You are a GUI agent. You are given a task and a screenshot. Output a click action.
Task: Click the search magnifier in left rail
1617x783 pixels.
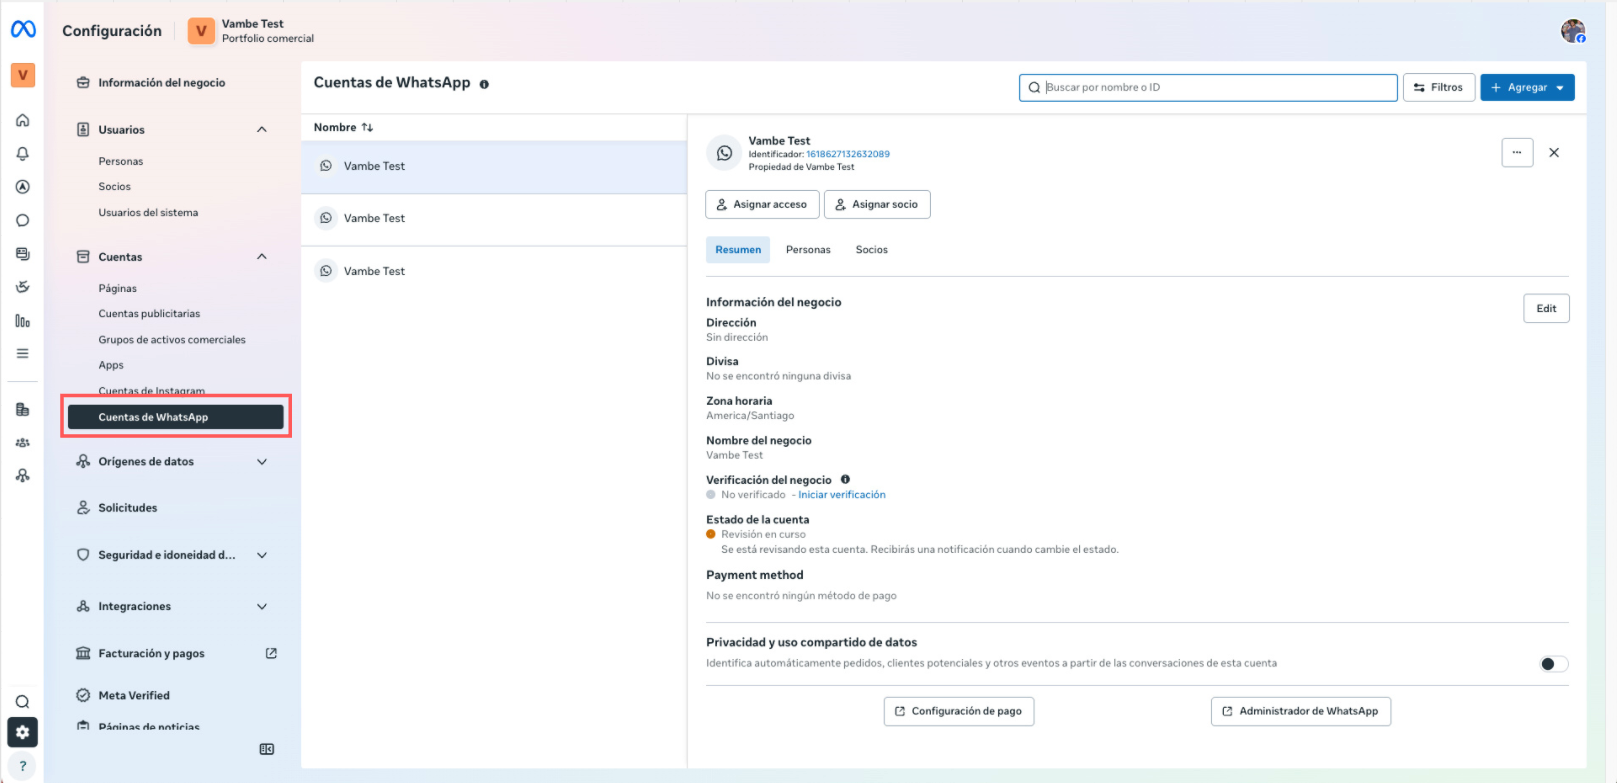click(x=22, y=702)
